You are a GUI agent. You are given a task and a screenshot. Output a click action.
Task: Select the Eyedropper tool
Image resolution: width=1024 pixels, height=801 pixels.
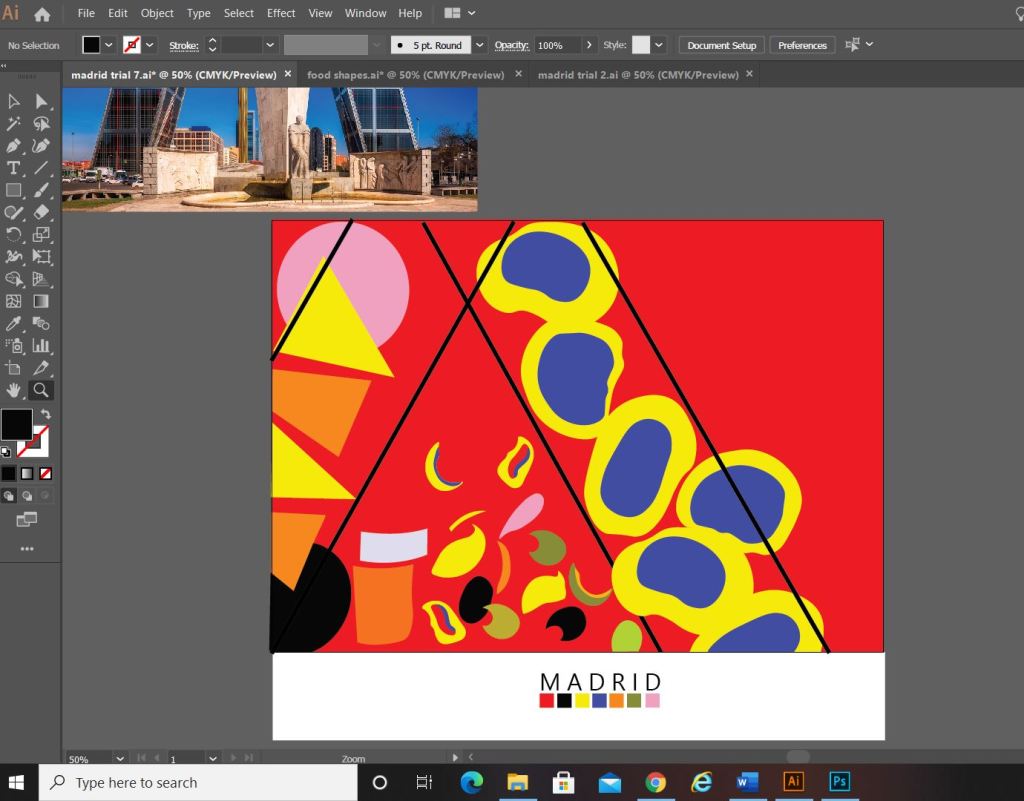14,323
